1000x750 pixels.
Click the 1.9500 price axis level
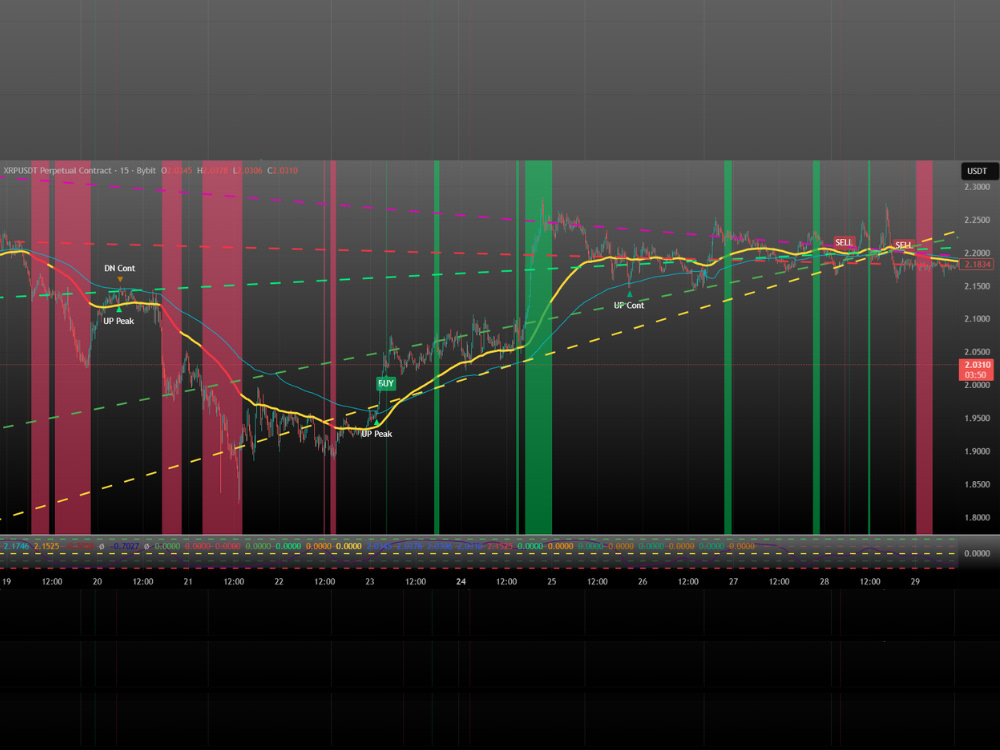pos(977,418)
